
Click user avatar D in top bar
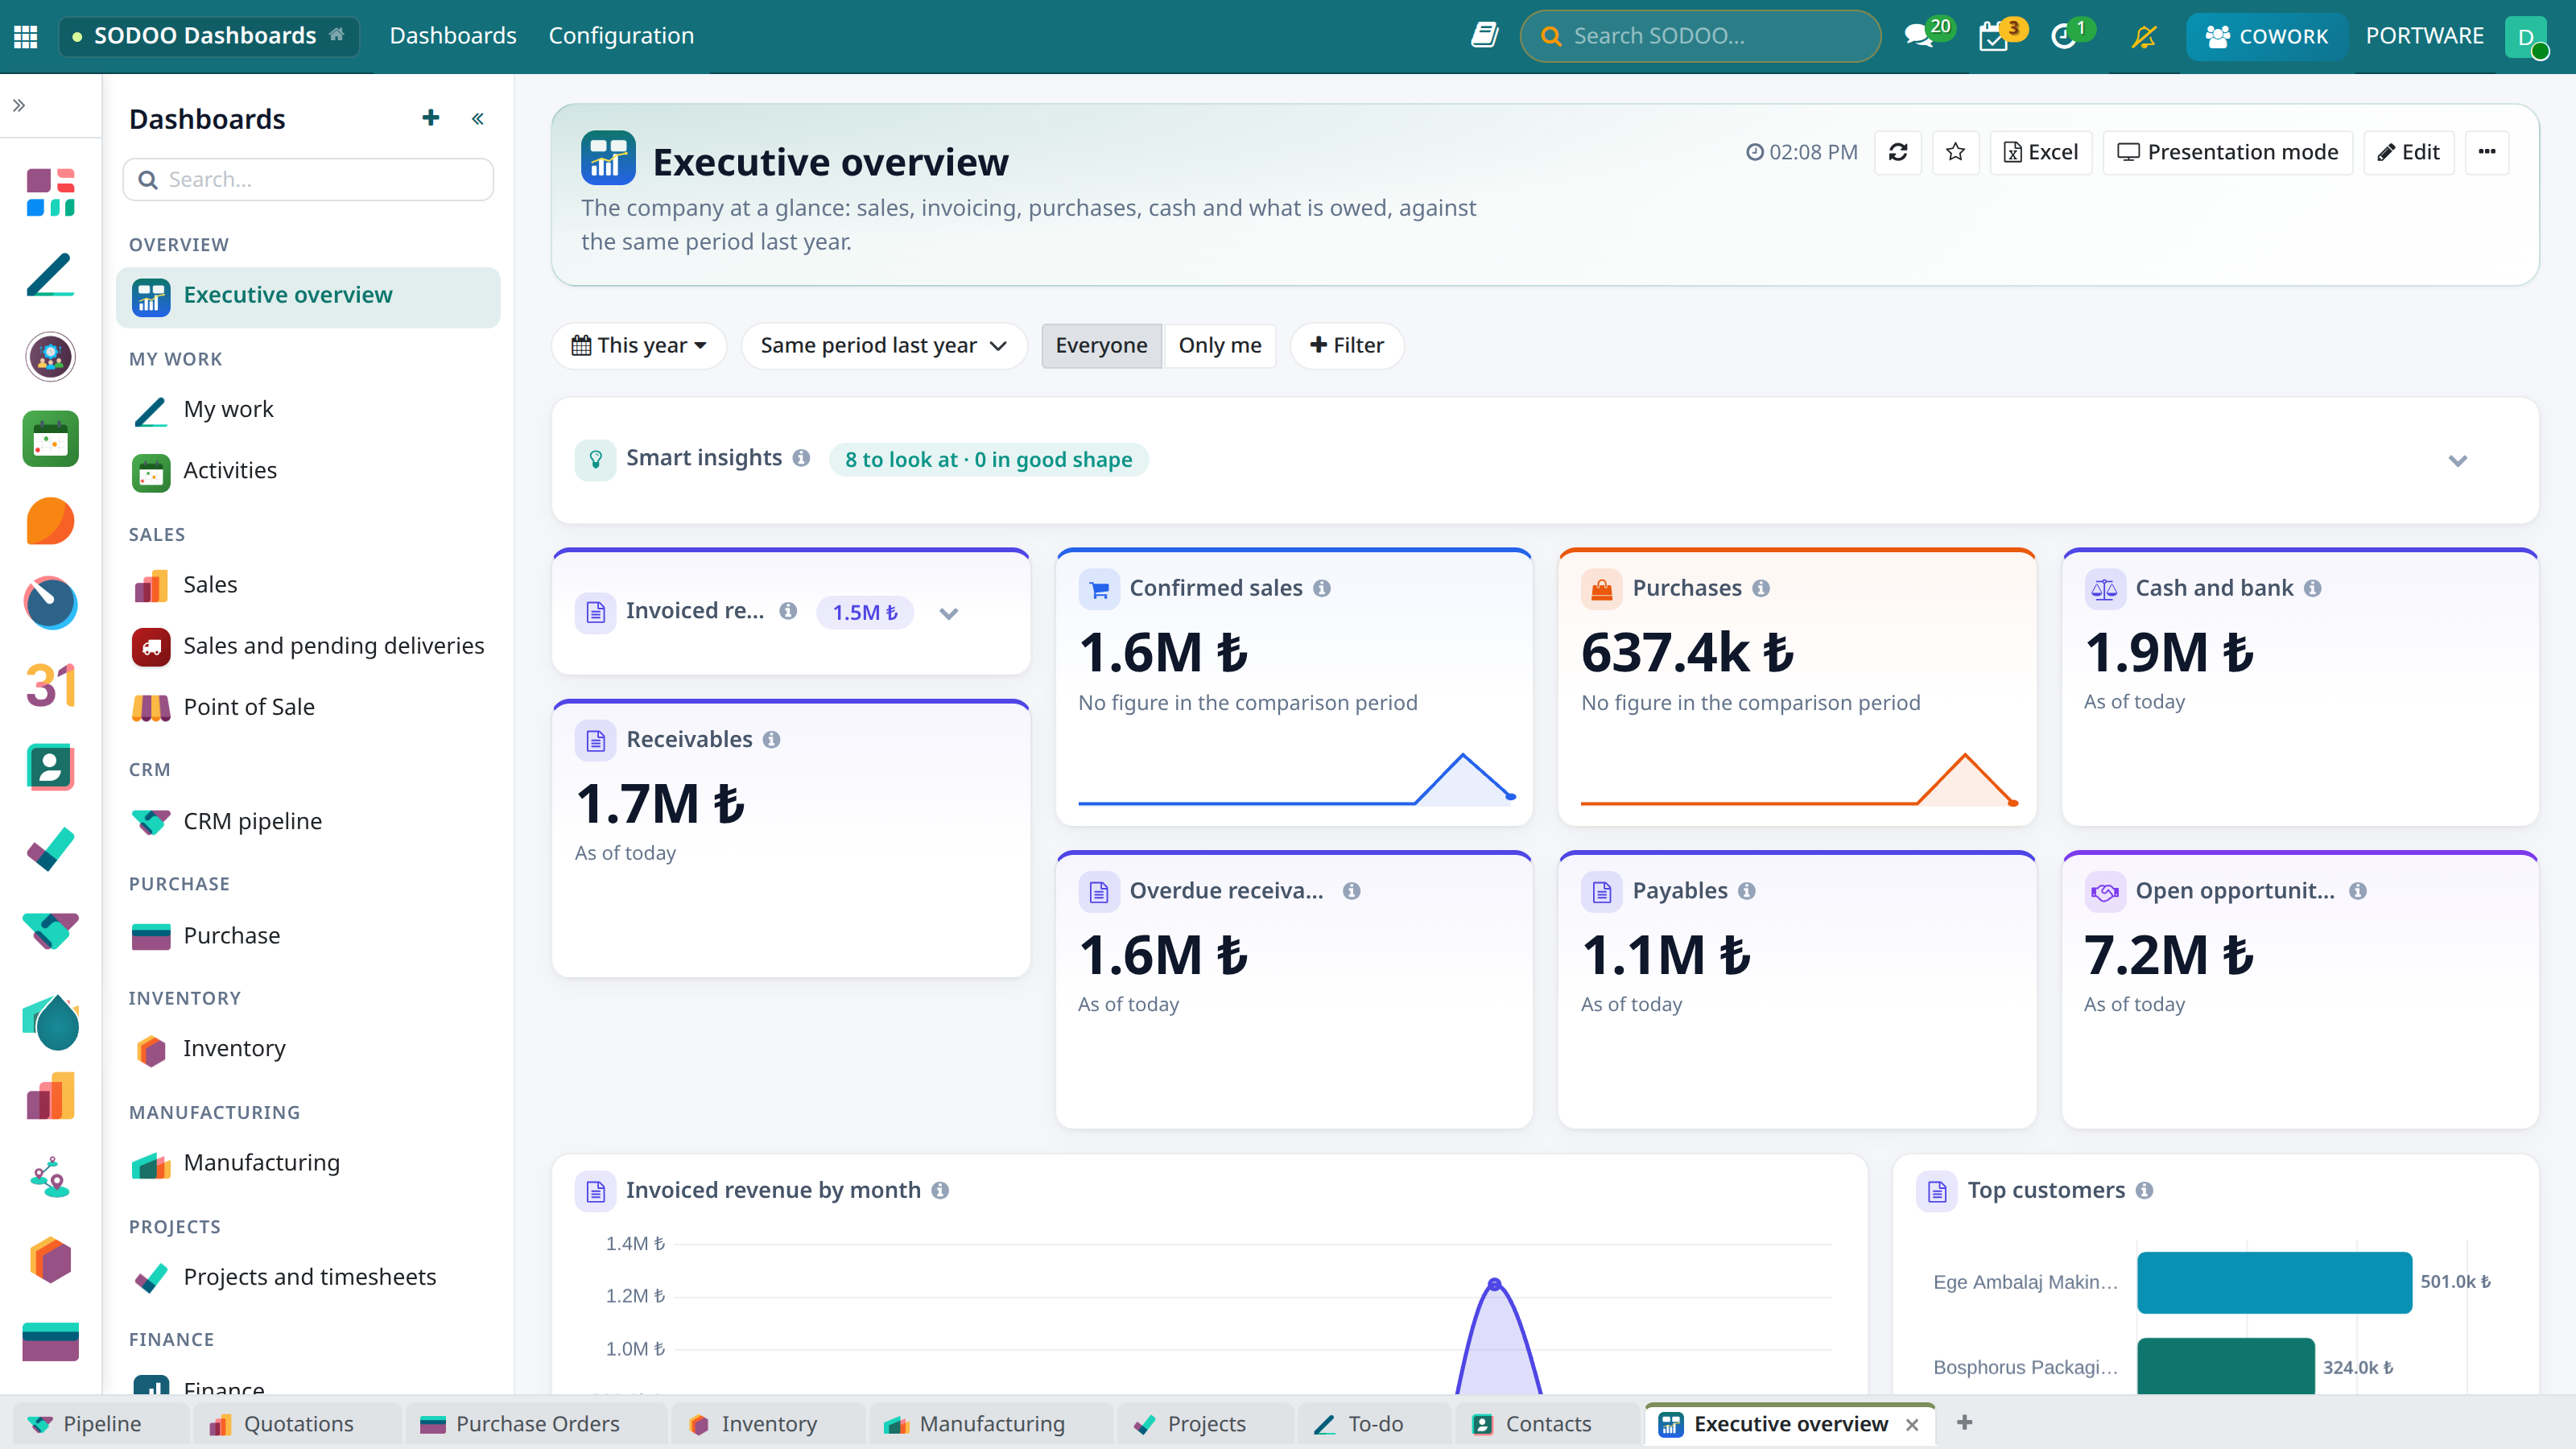coord(2526,37)
